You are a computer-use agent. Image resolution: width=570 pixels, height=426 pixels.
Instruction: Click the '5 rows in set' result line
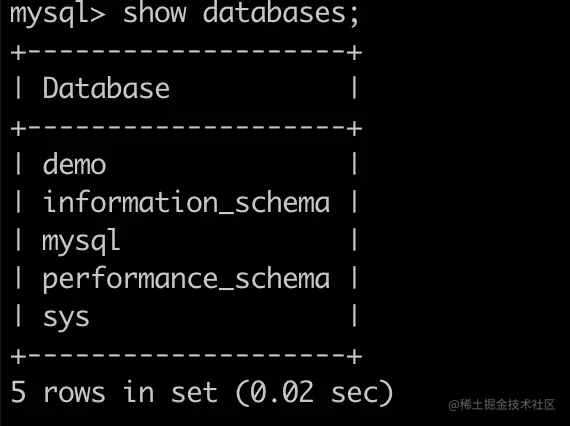114,392
